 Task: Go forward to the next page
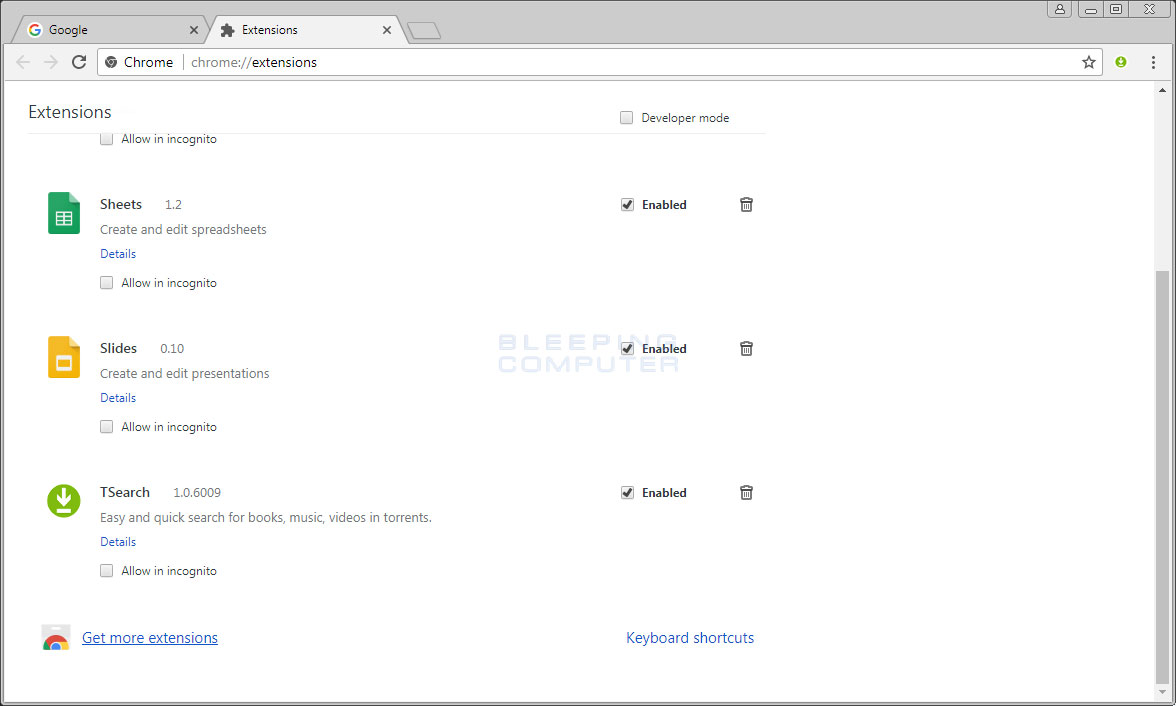(50, 62)
